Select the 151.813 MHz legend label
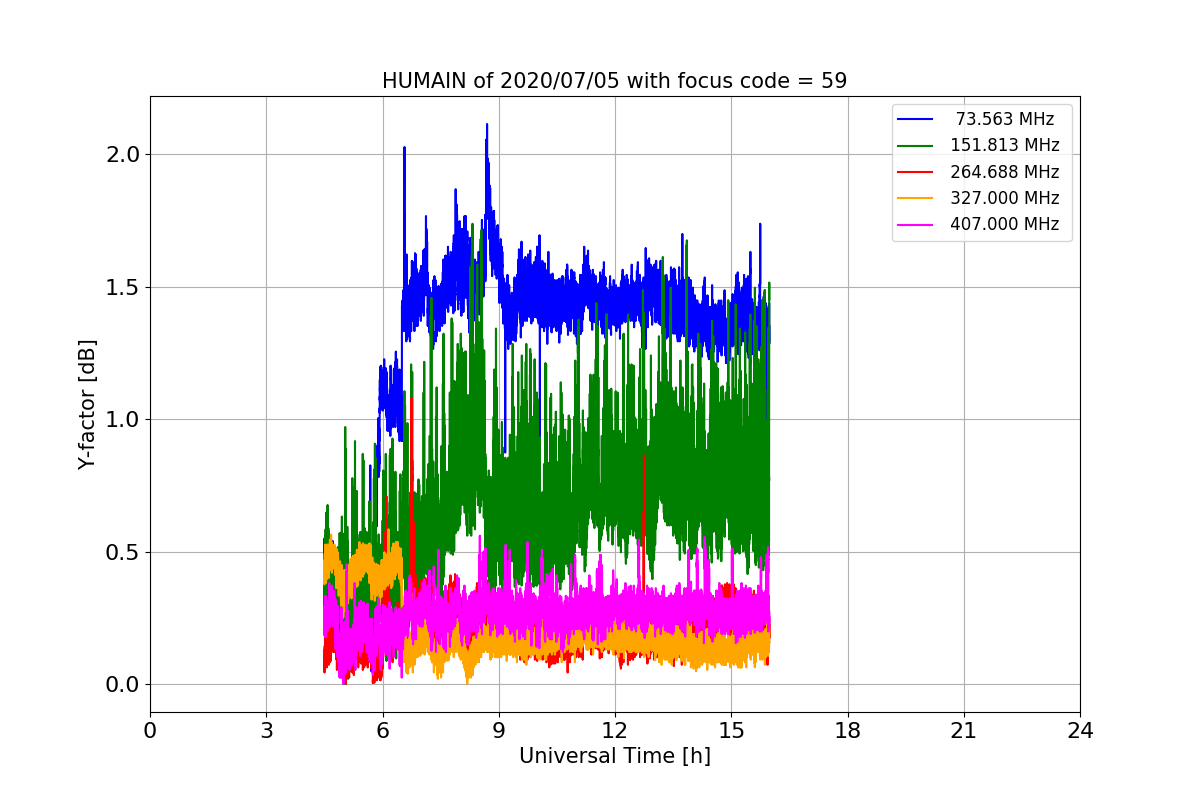The width and height of the screenshot is (1200, 800). coord(1004,145)
